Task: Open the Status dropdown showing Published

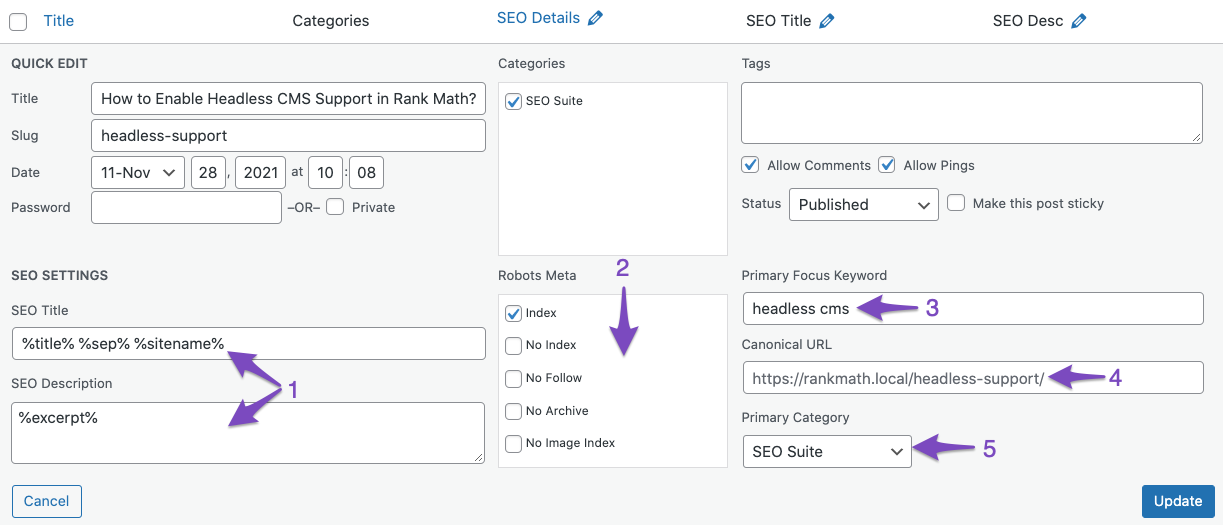Action: 864,204
